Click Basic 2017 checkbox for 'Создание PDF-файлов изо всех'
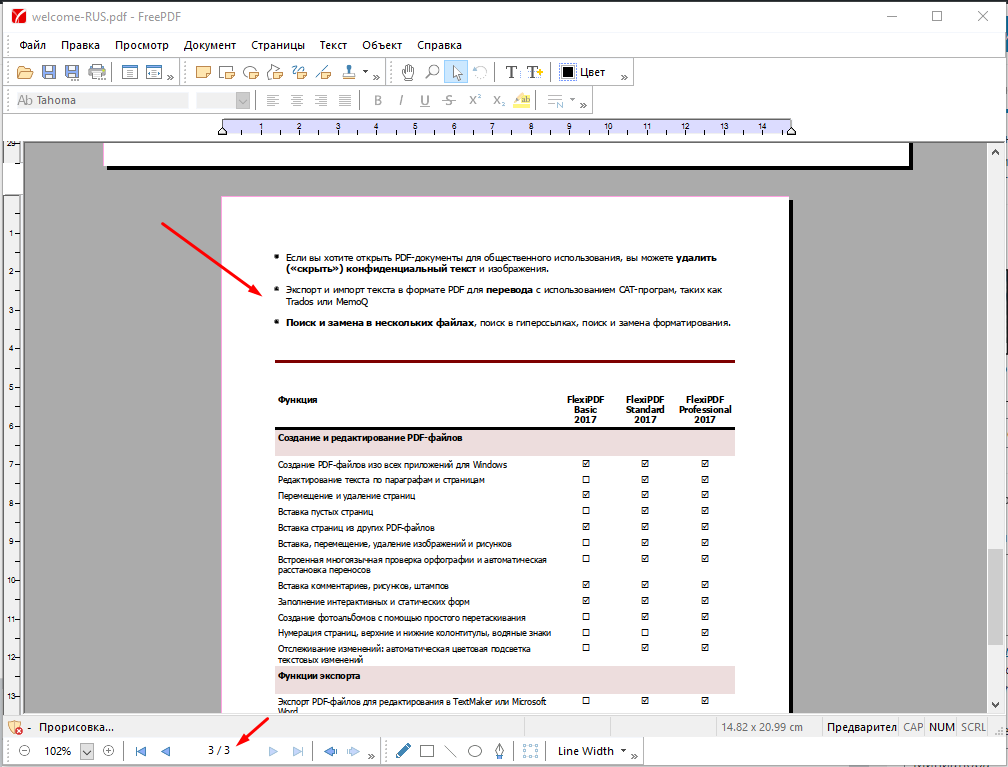 (x=586, y=464)
